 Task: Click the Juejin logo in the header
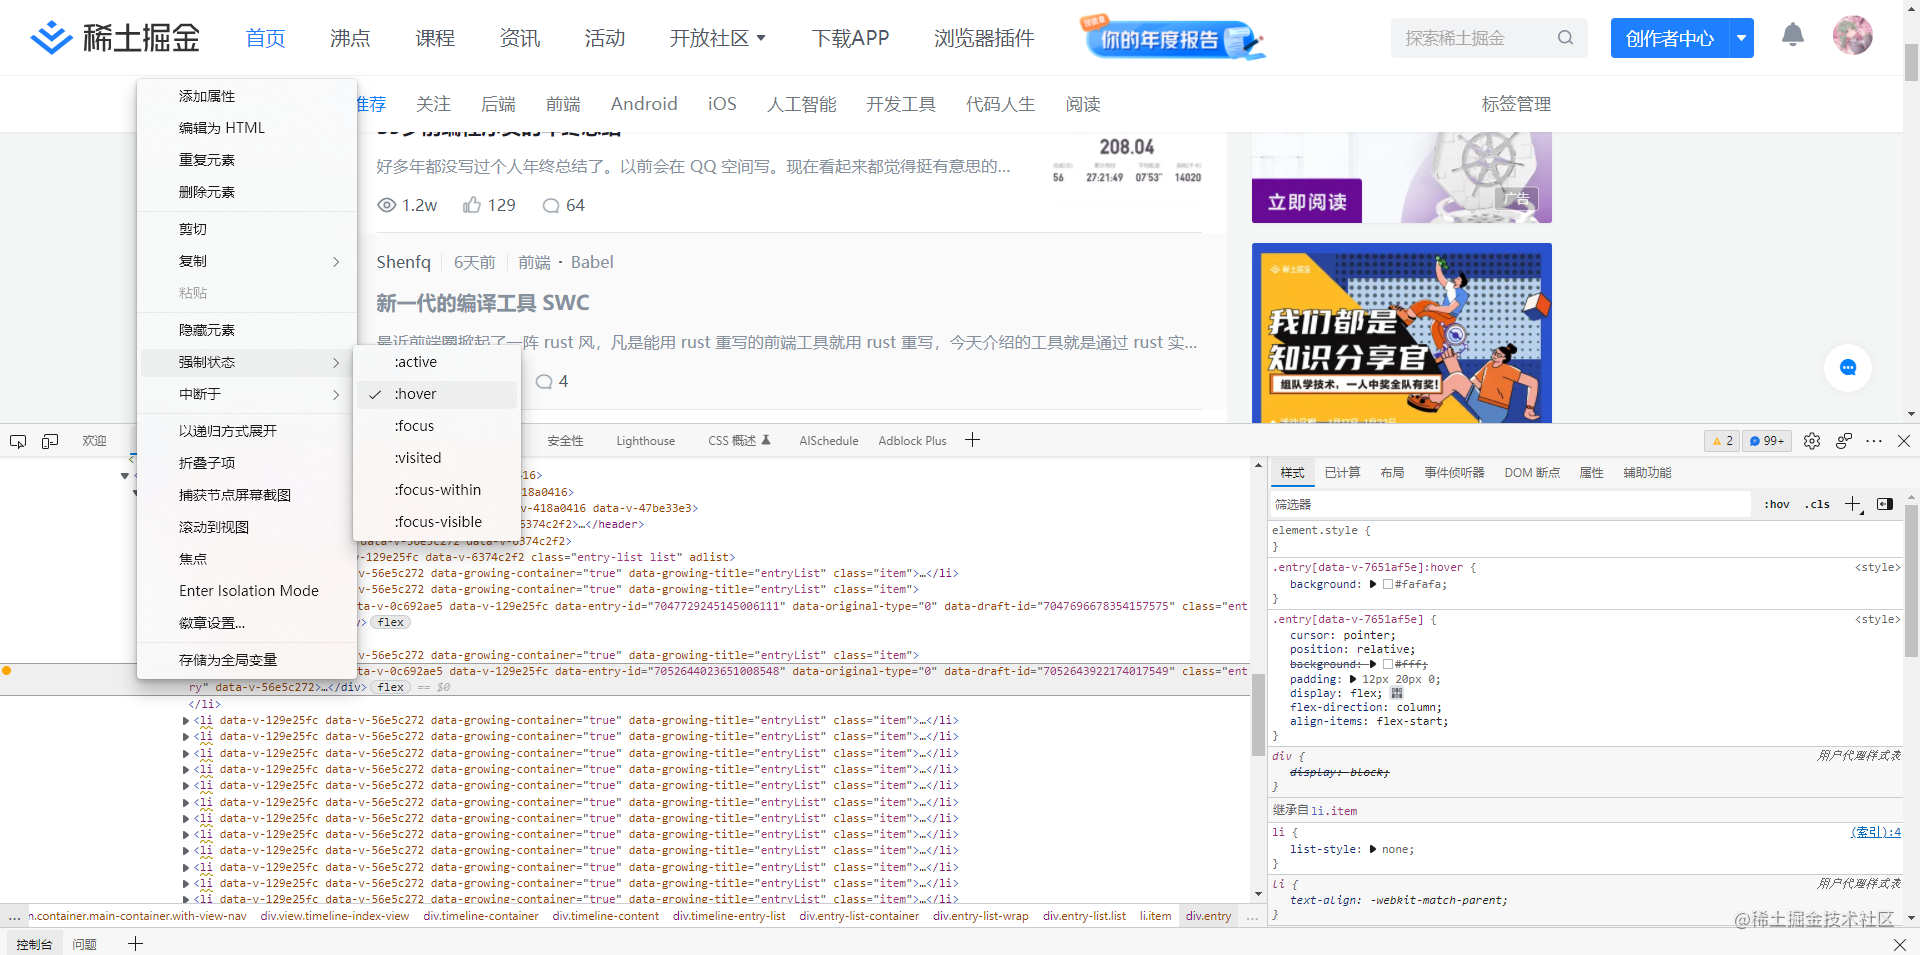pos(115,38)
